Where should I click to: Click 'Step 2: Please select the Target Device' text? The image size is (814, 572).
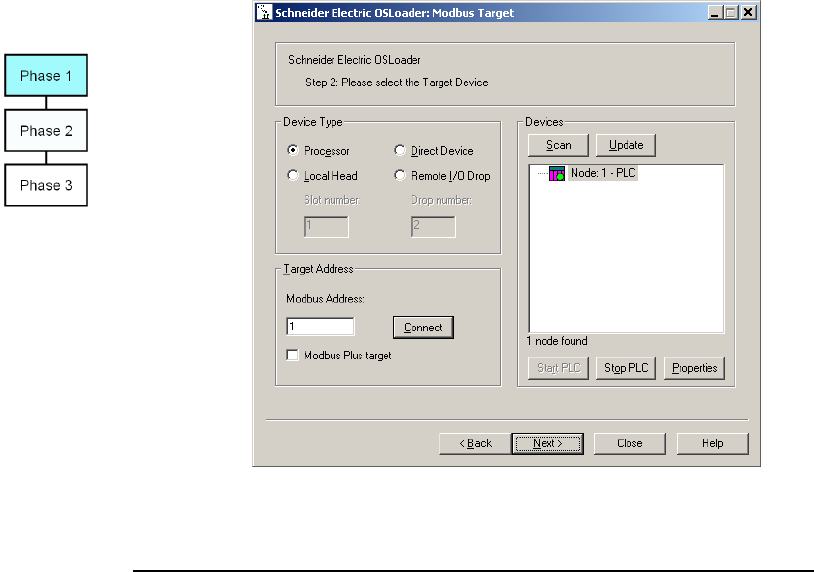click(397, 83)
